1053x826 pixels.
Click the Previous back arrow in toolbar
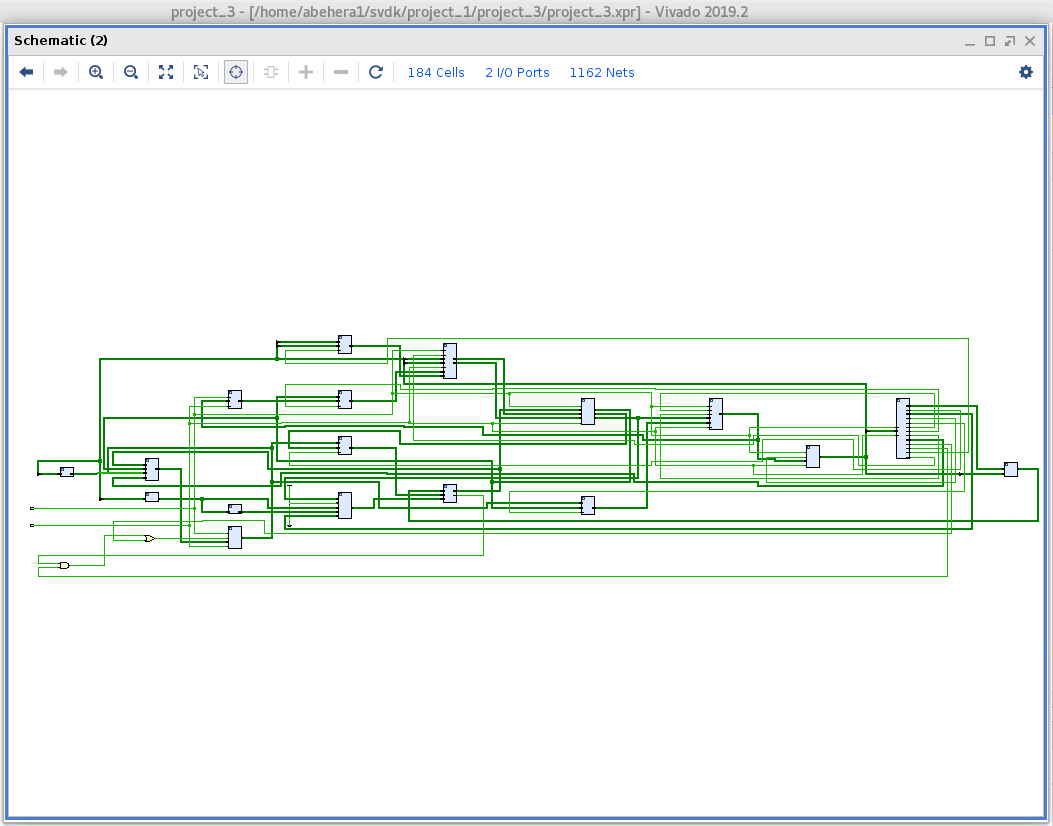click(27, 72)
